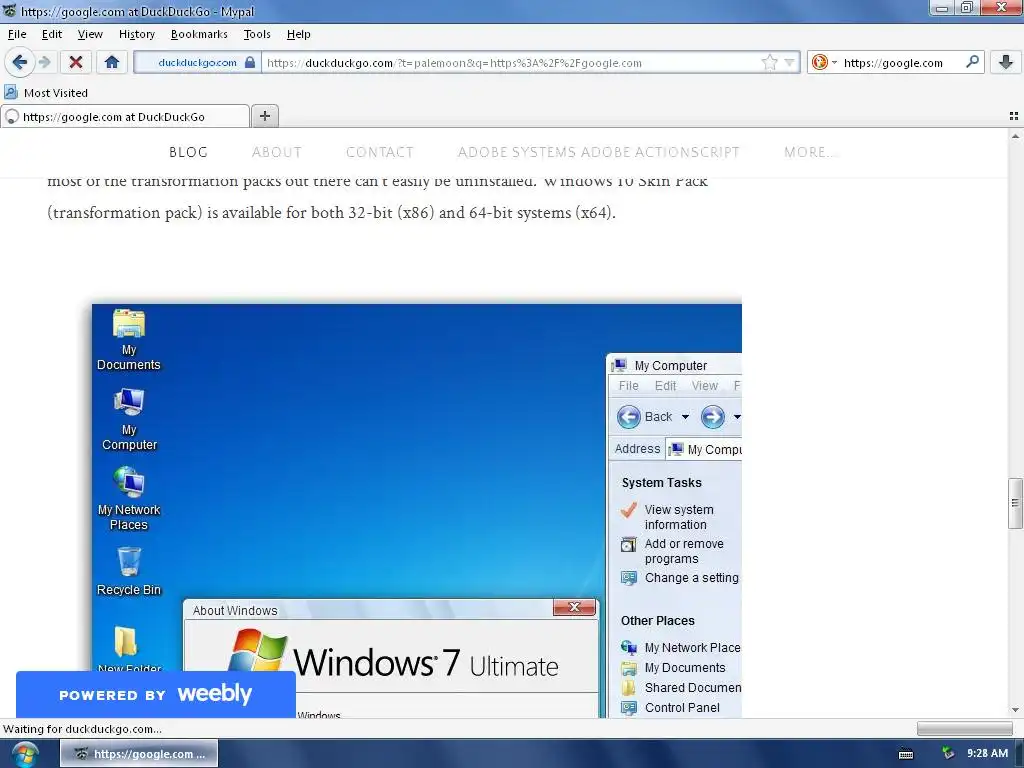Open the View menu
This screenshot has width=1024, height=768.
click(90, 34)
